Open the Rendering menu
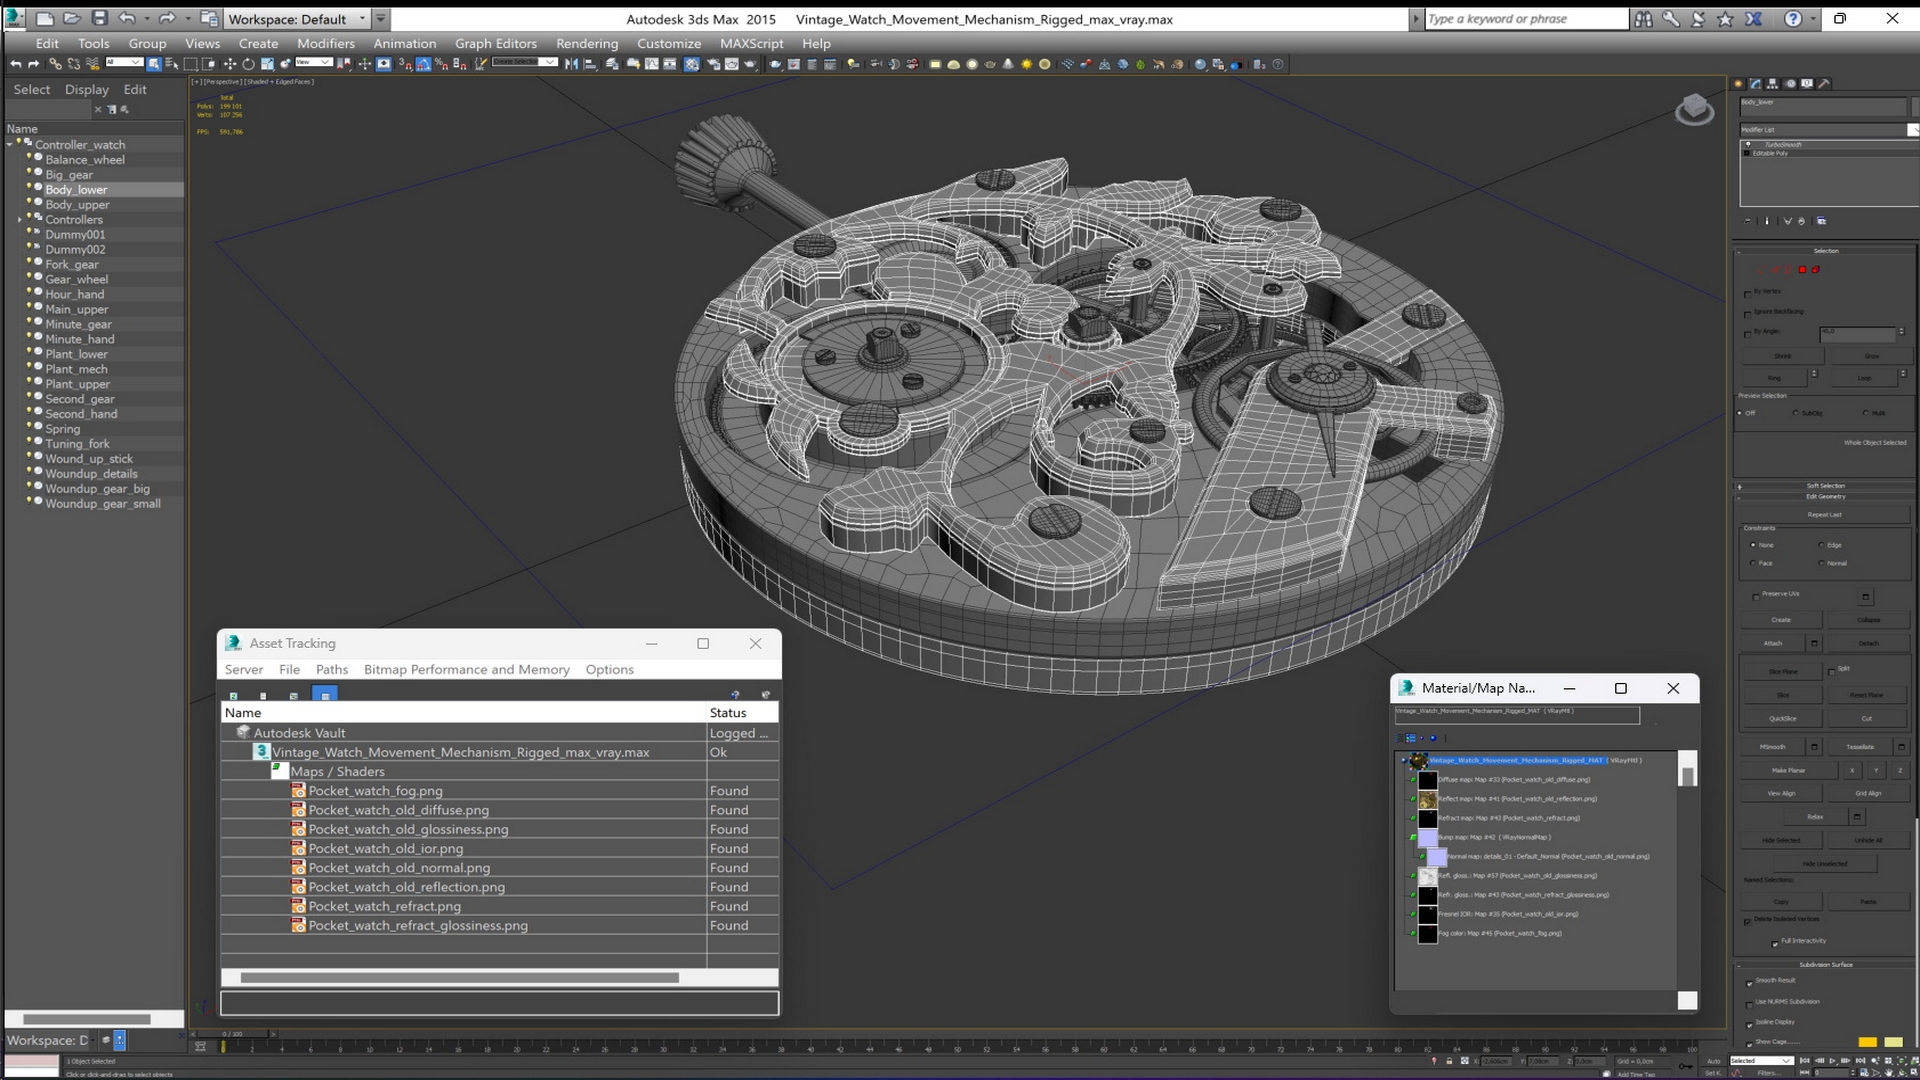Viewport: 1920px width, 1080px height. pos(587,43)
